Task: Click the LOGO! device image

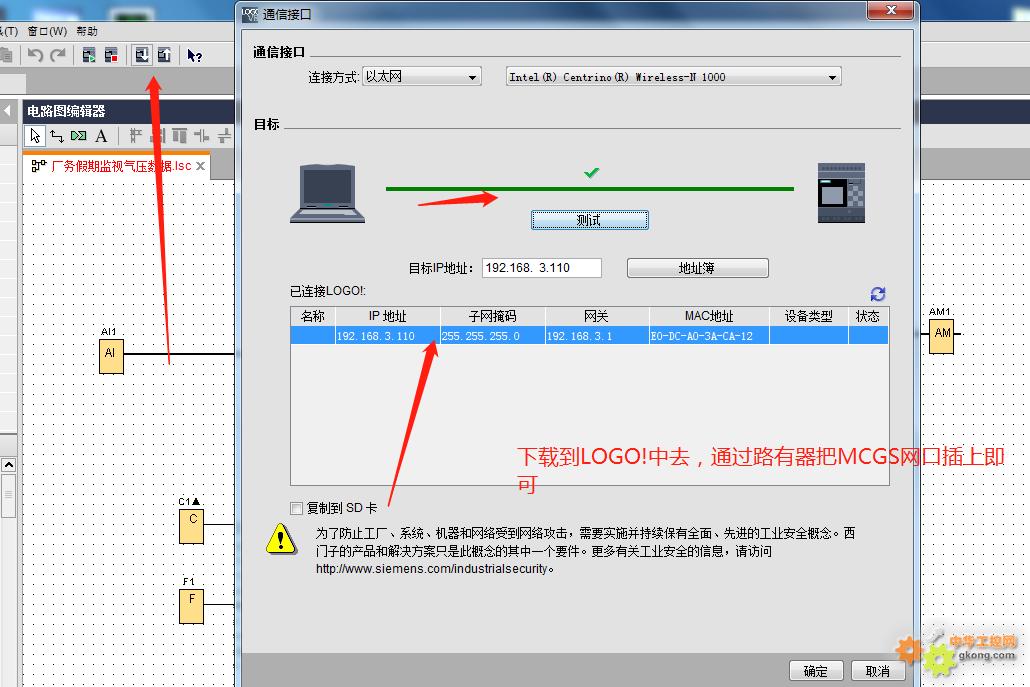Action: click(x=841, y=193)
